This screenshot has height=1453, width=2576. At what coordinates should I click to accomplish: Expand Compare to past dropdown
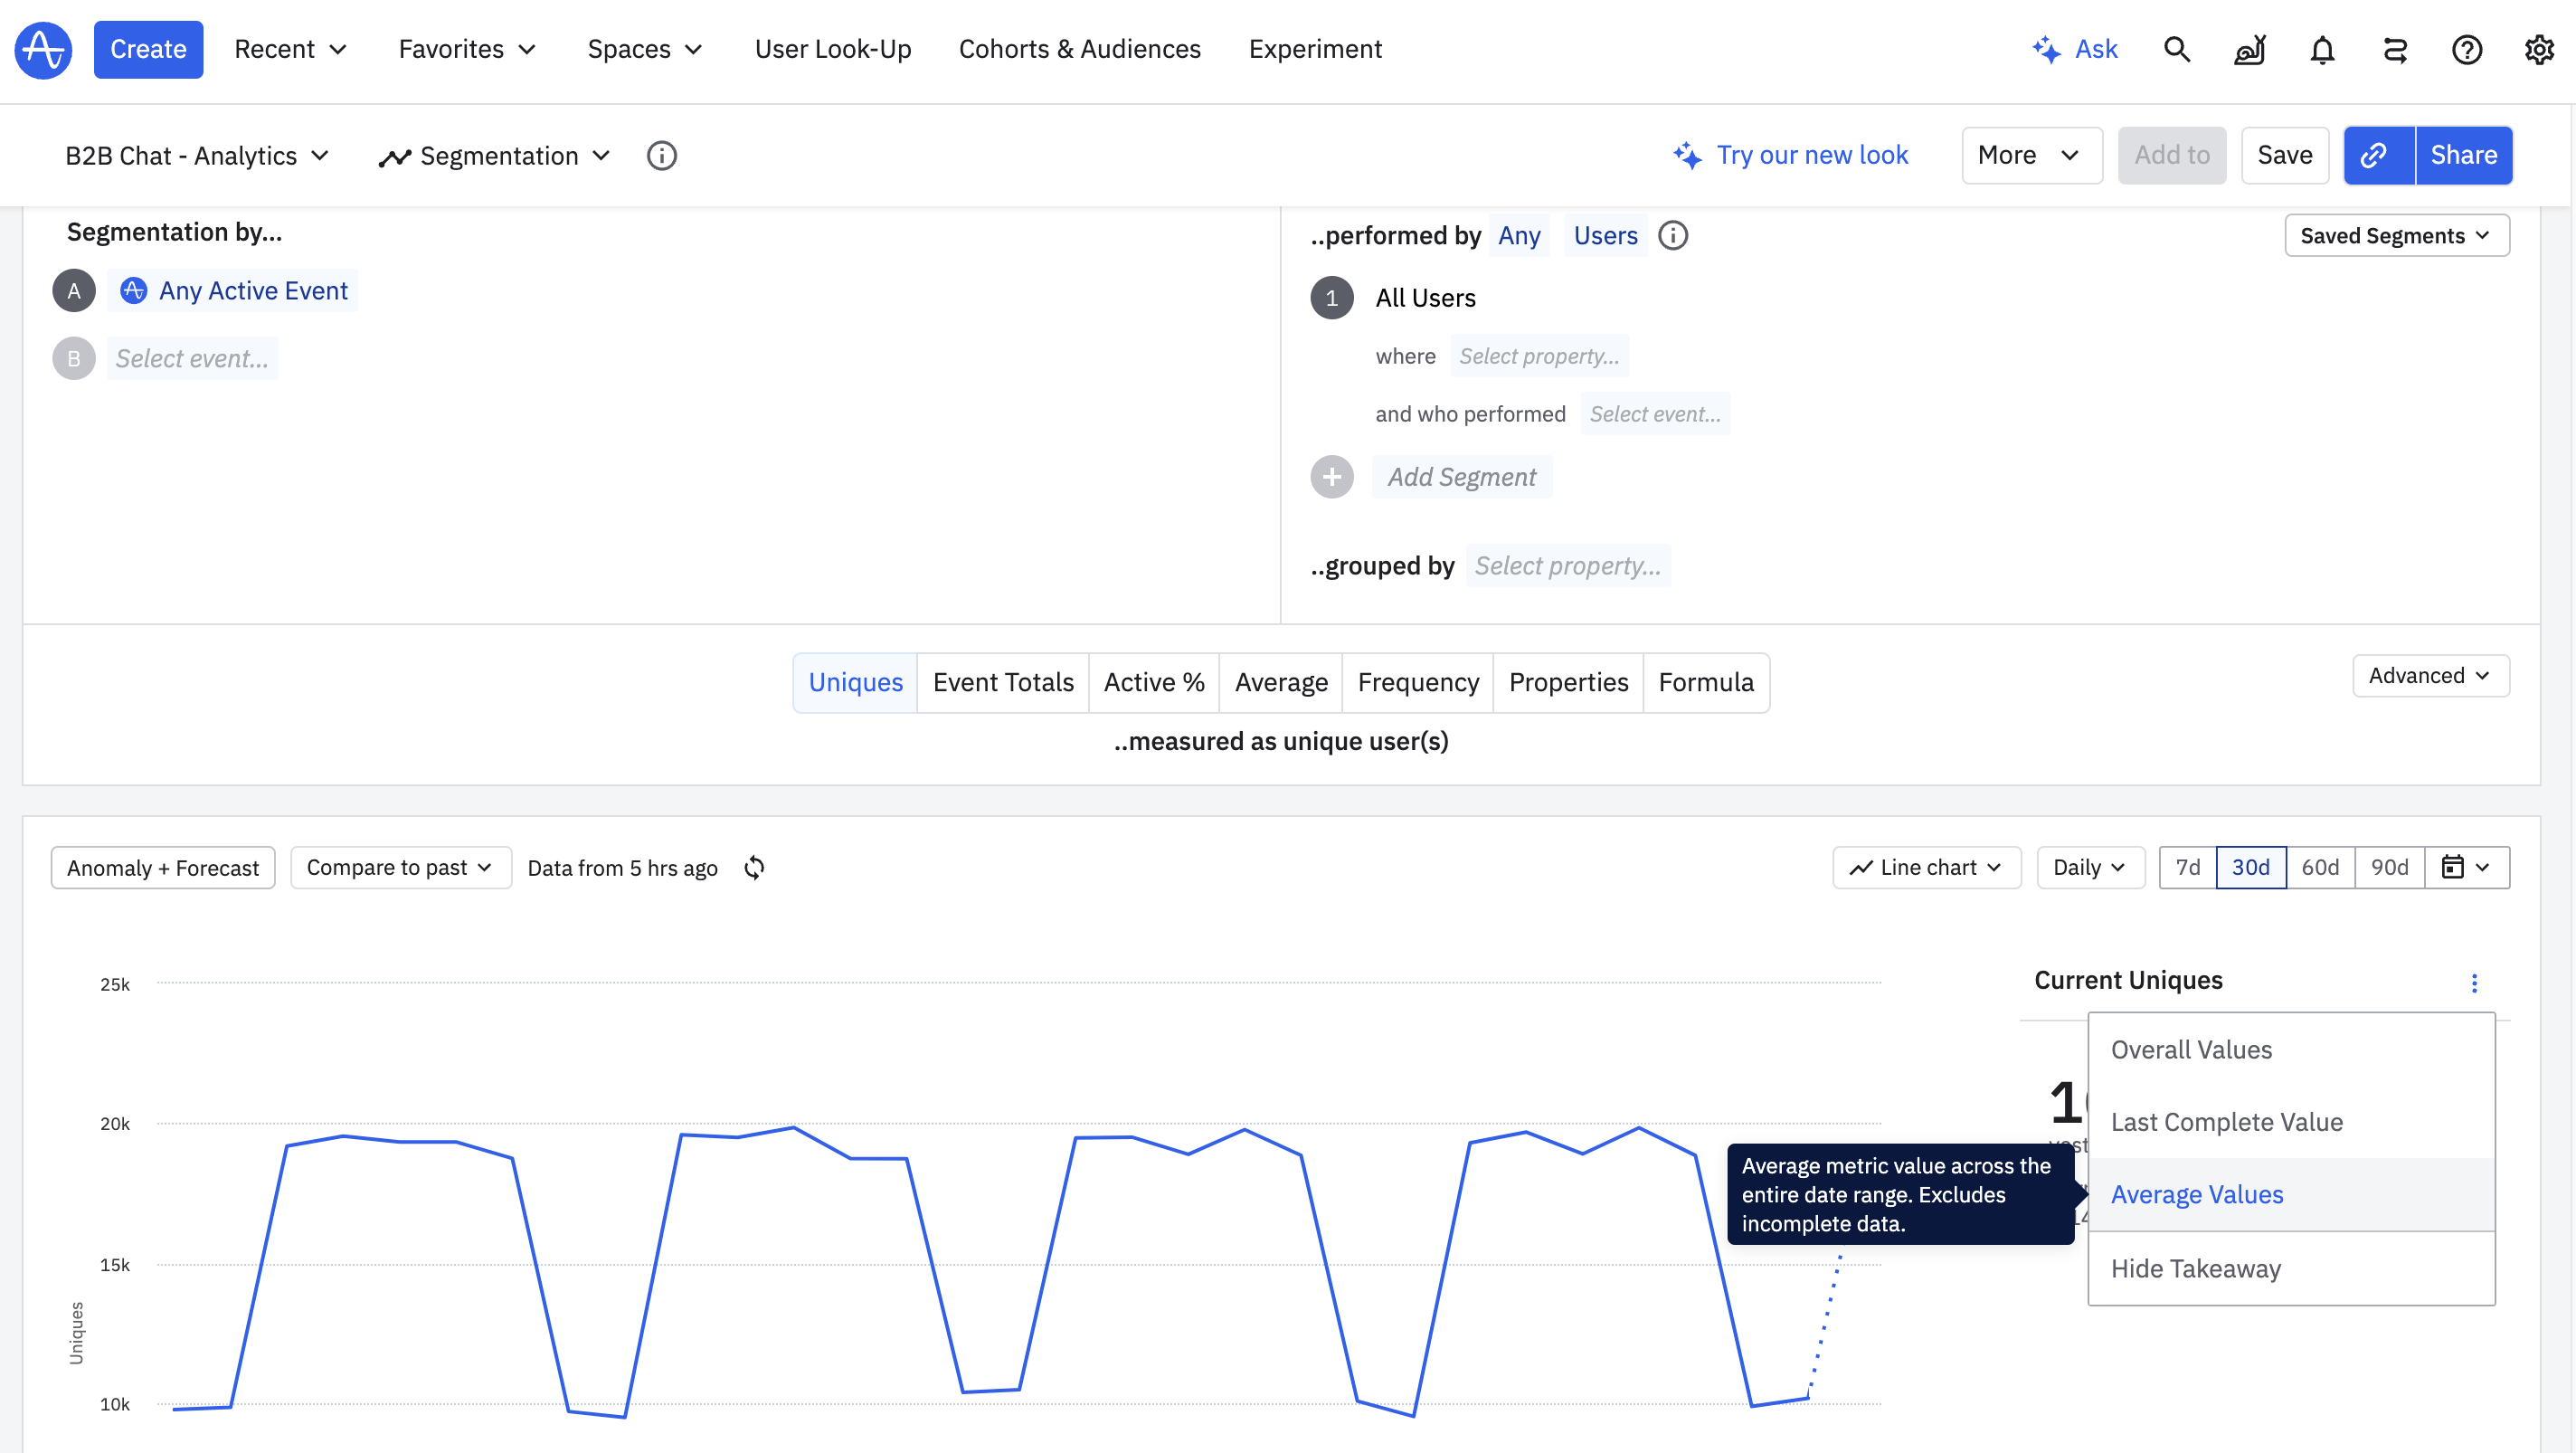click(400, 867)
